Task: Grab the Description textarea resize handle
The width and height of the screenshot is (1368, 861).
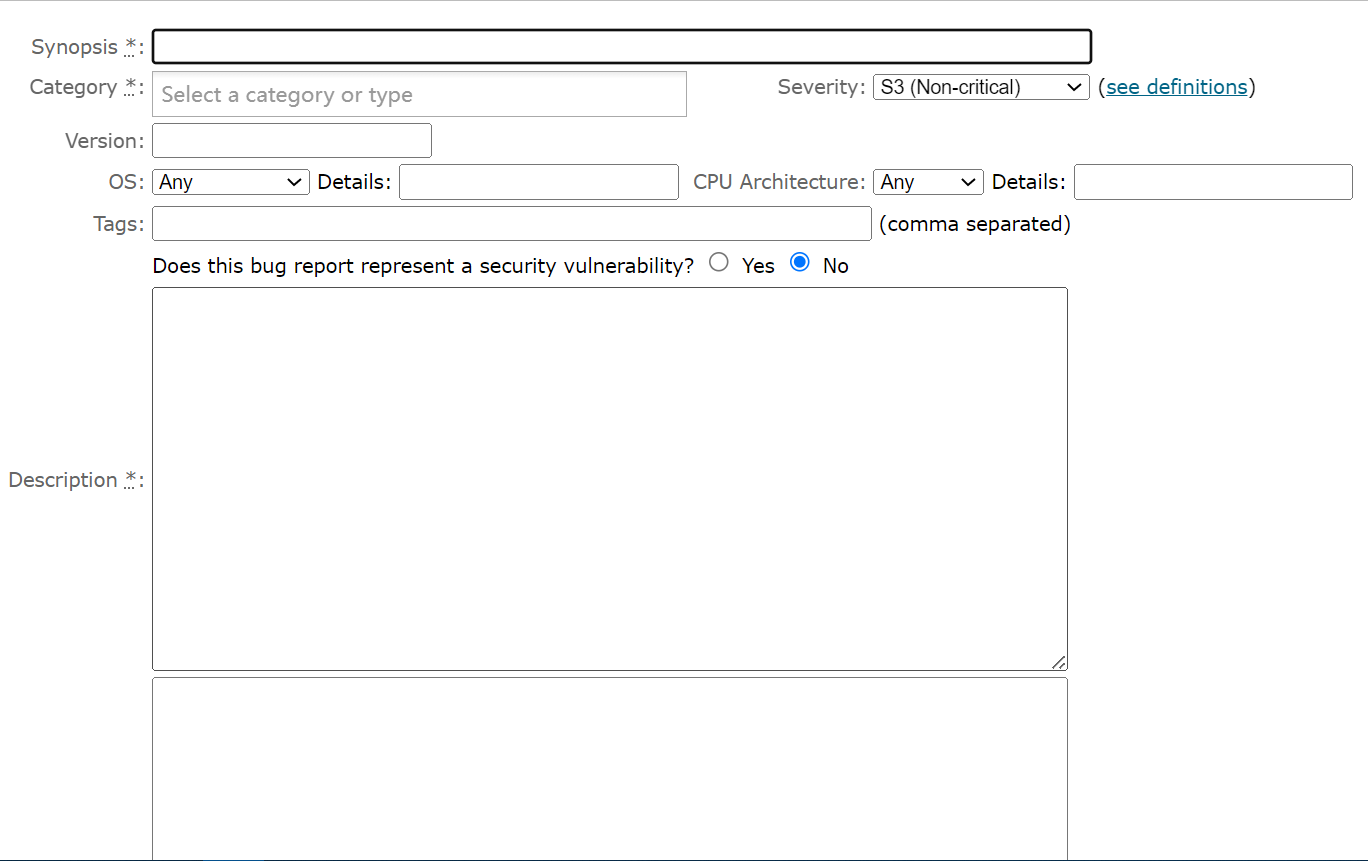Action: [1059, 662]
